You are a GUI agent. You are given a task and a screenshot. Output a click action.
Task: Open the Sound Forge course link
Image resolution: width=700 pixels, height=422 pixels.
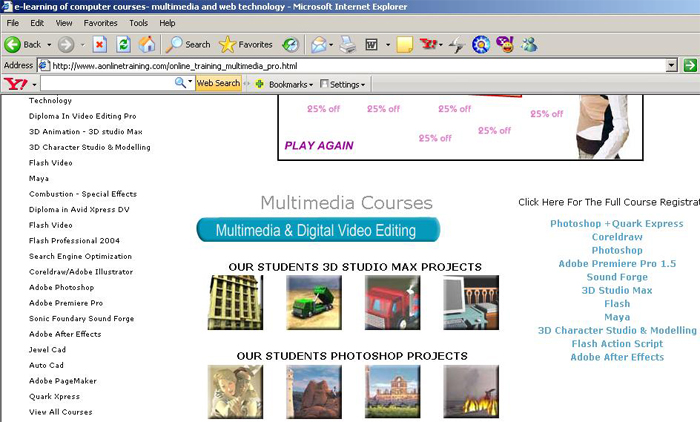tap(617, 277)
